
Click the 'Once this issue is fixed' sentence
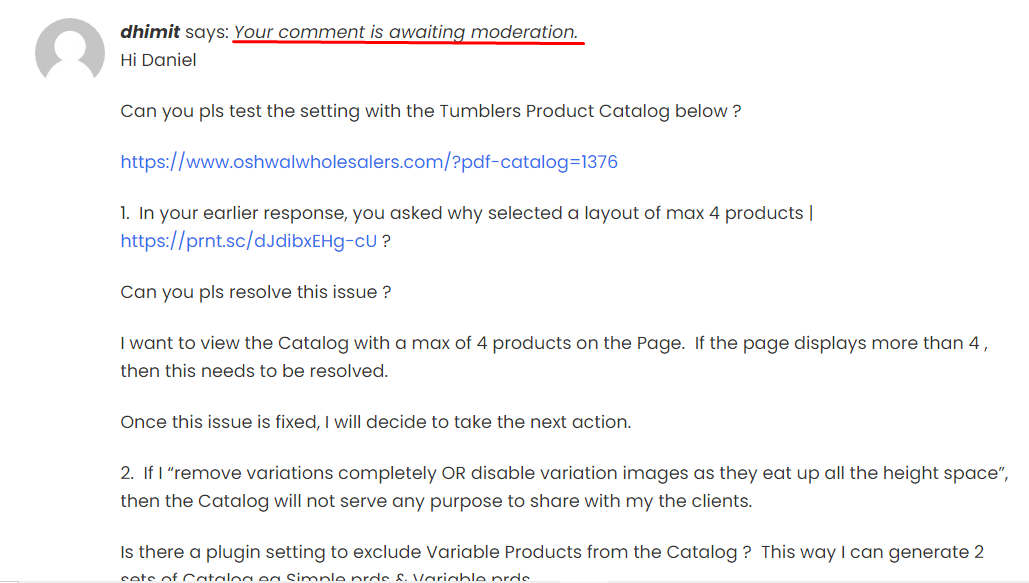click(x=375, y=422)
